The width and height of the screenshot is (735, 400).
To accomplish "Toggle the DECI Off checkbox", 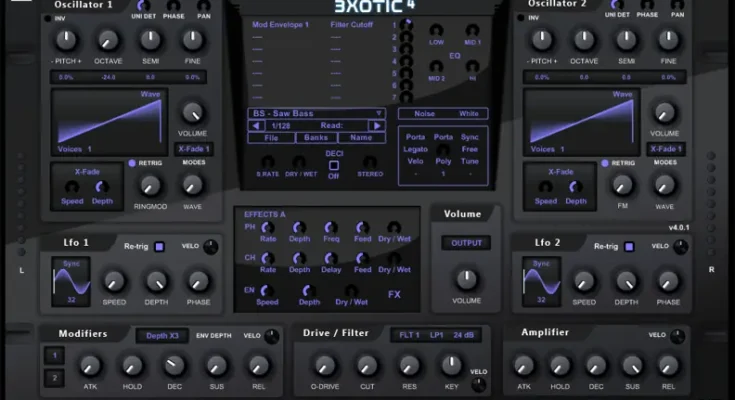I will [334, 166].
